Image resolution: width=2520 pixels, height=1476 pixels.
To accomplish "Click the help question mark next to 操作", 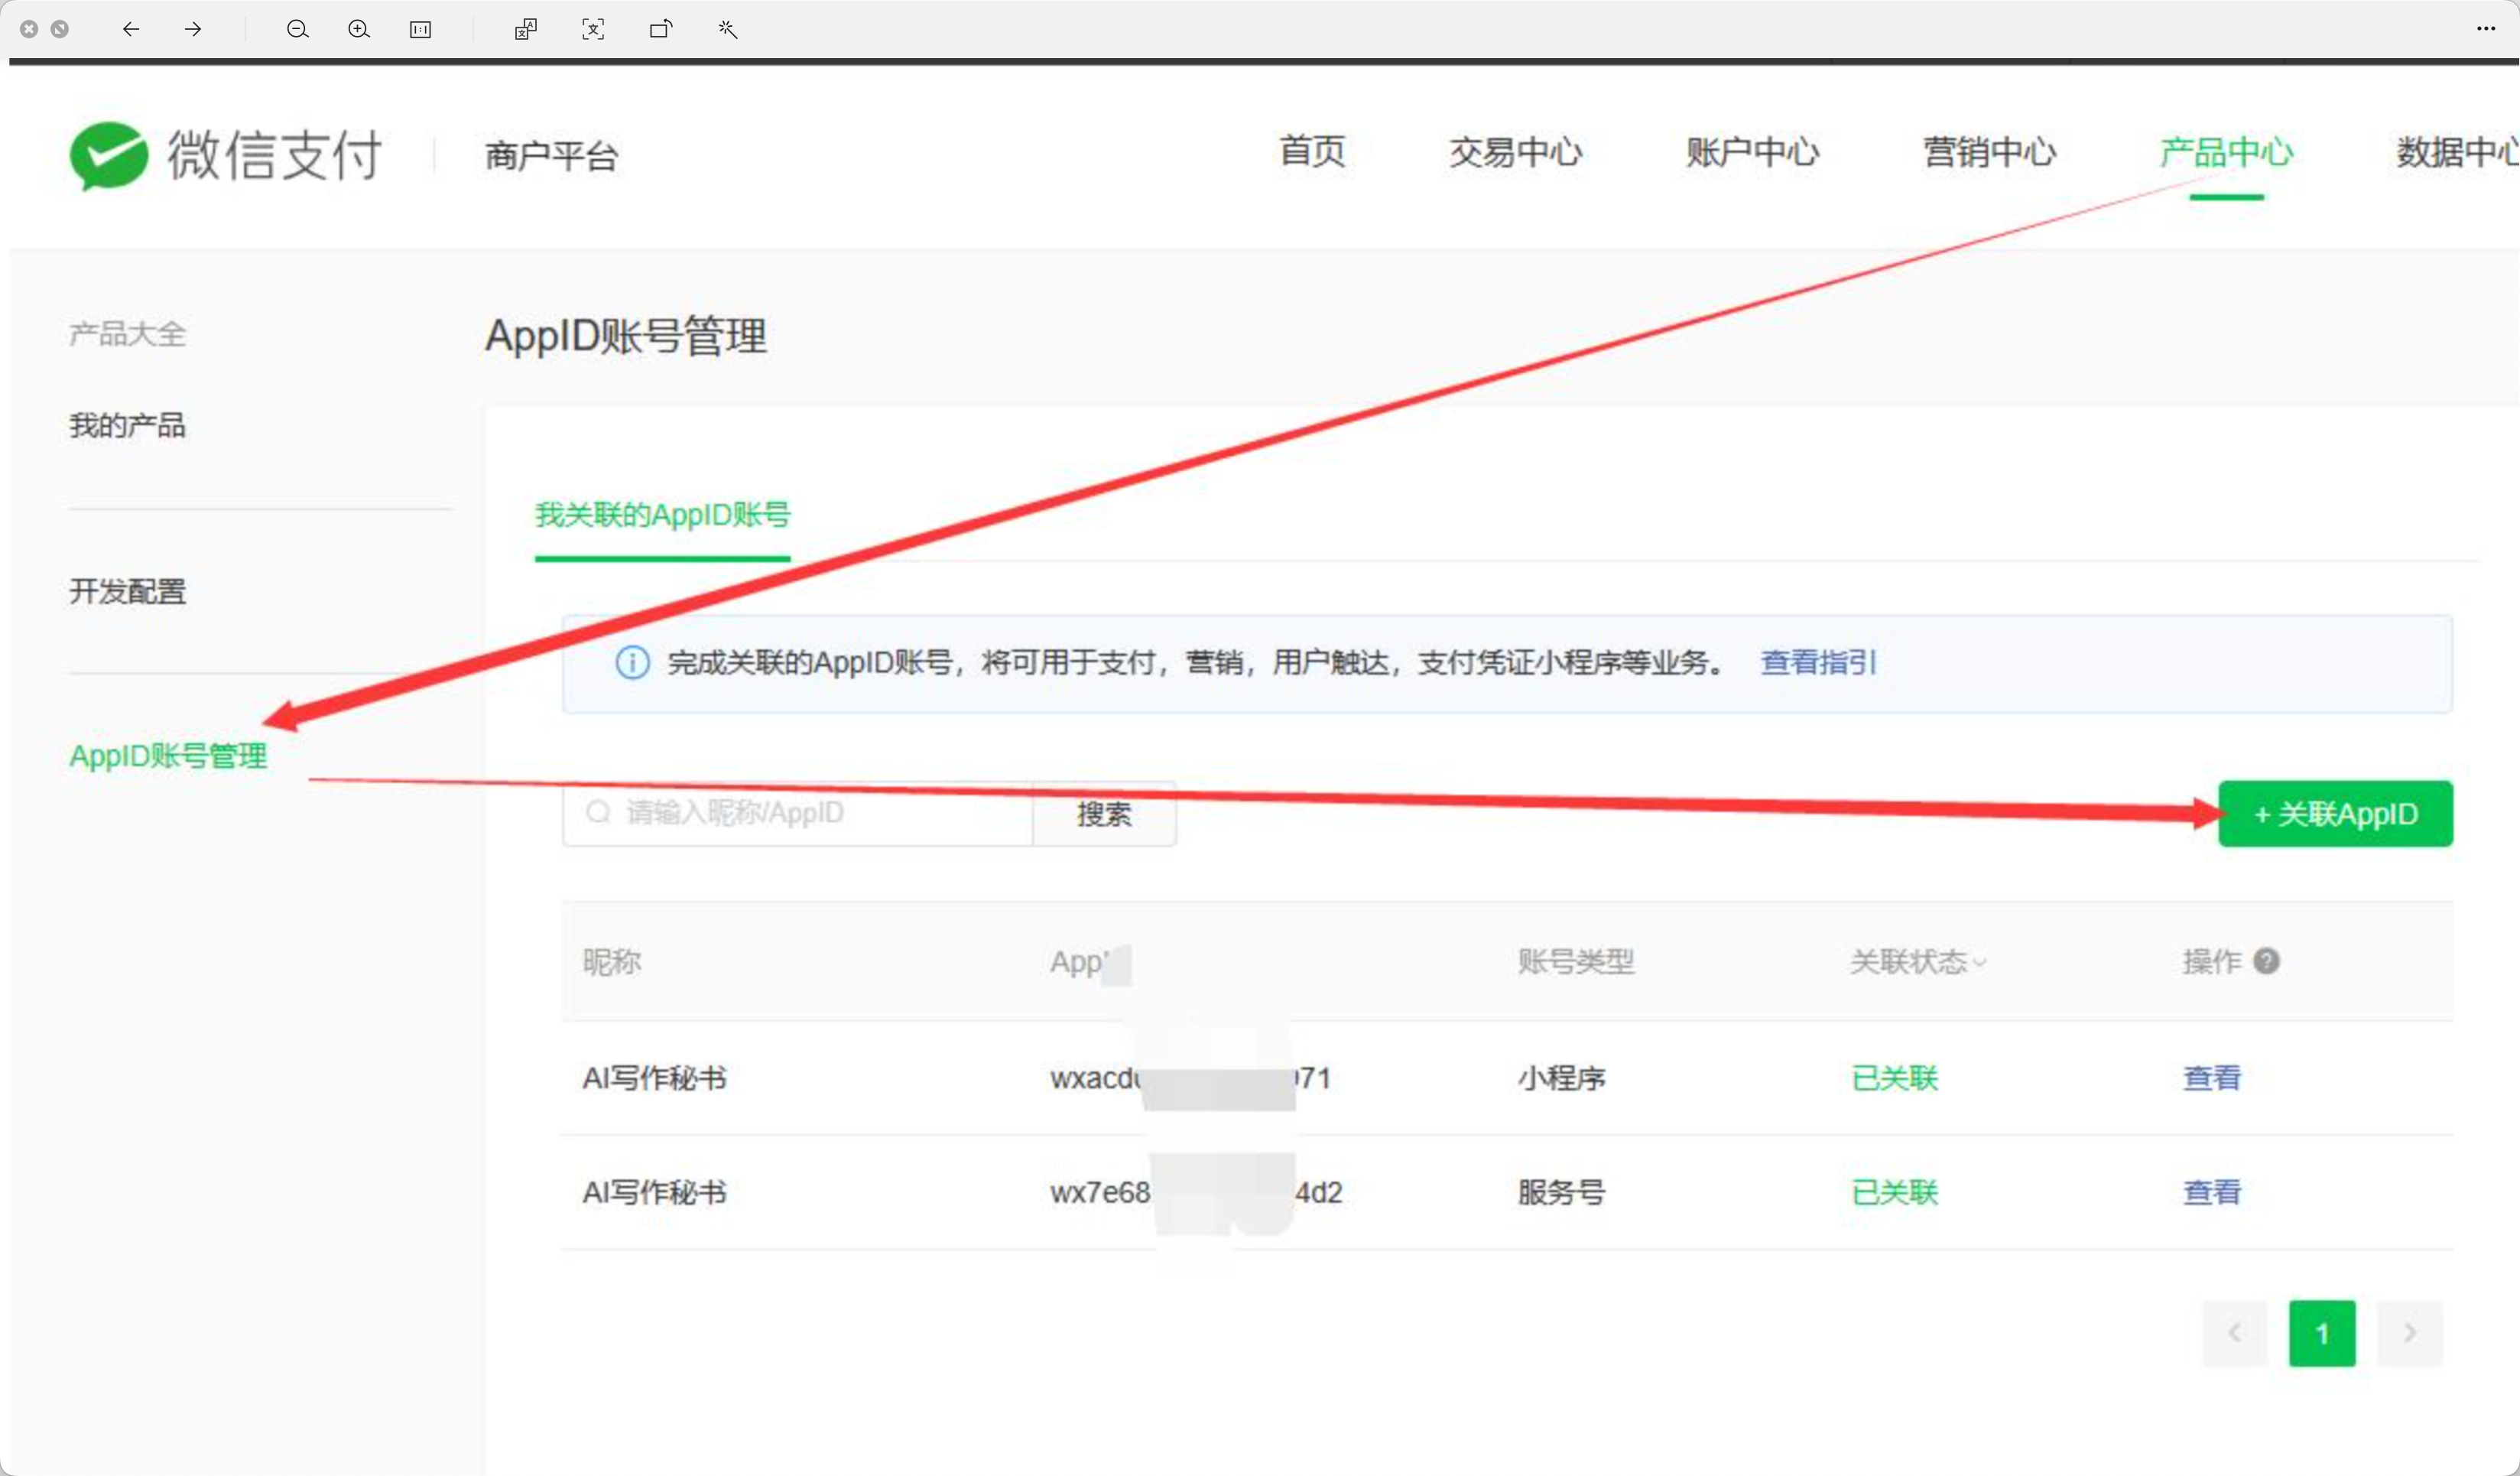I will coord(2267,961).
